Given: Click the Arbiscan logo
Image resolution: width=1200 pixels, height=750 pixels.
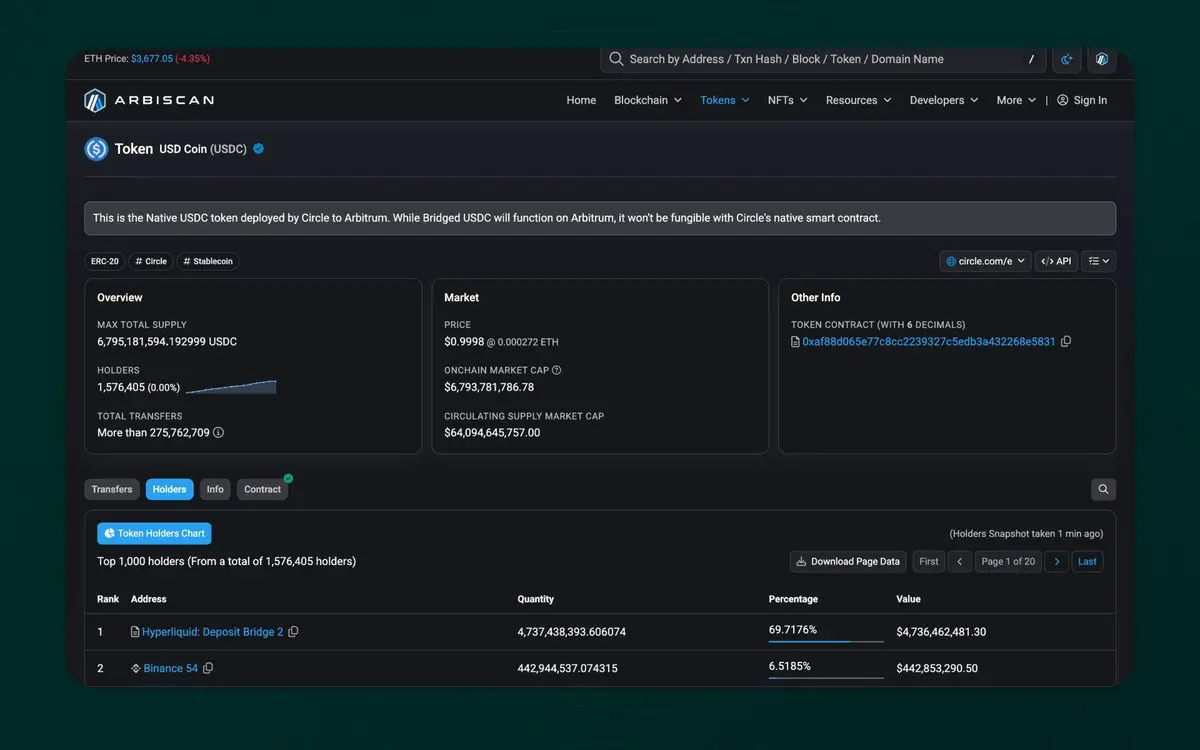Looking at the screenshot, I should tap(149, 100).
